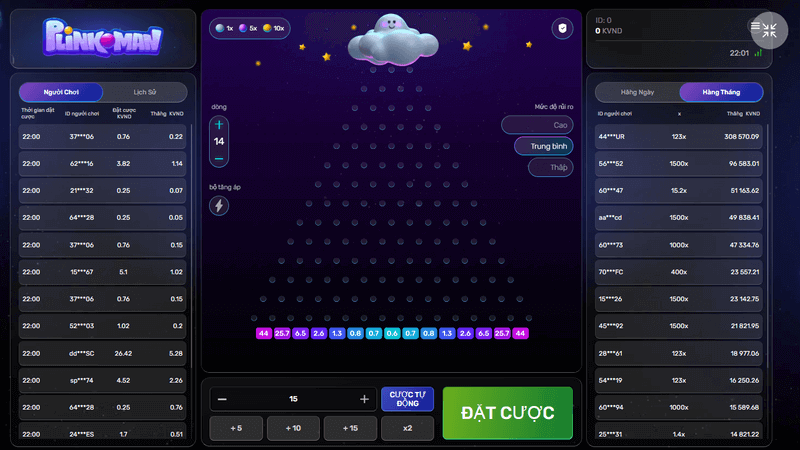Click the ĐẶT CƯỢC bet button

coord(508,413)
